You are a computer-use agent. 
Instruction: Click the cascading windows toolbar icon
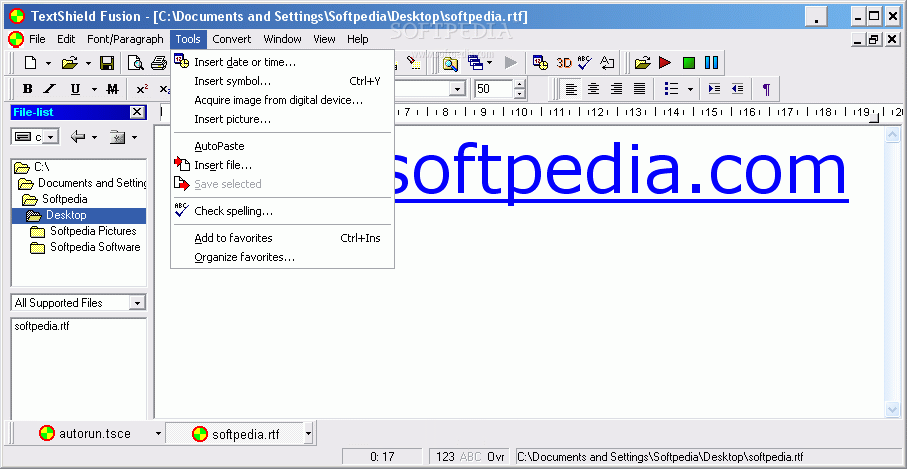(x=474, y=62)
